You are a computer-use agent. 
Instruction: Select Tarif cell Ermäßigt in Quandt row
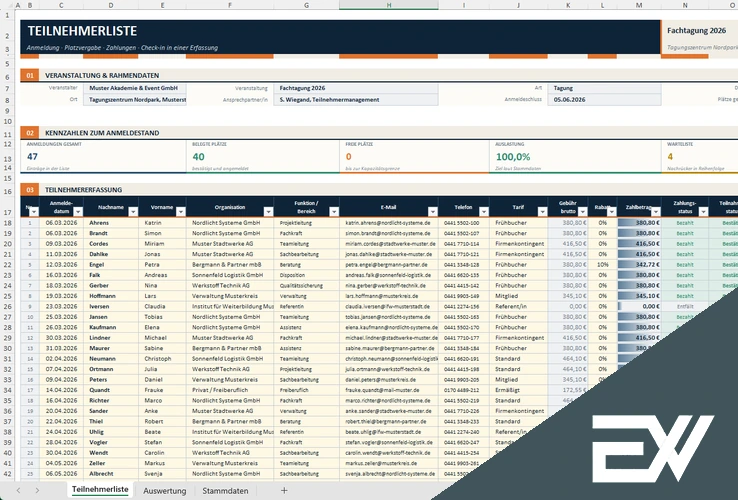pyautogui.click(x=518, y=390)
